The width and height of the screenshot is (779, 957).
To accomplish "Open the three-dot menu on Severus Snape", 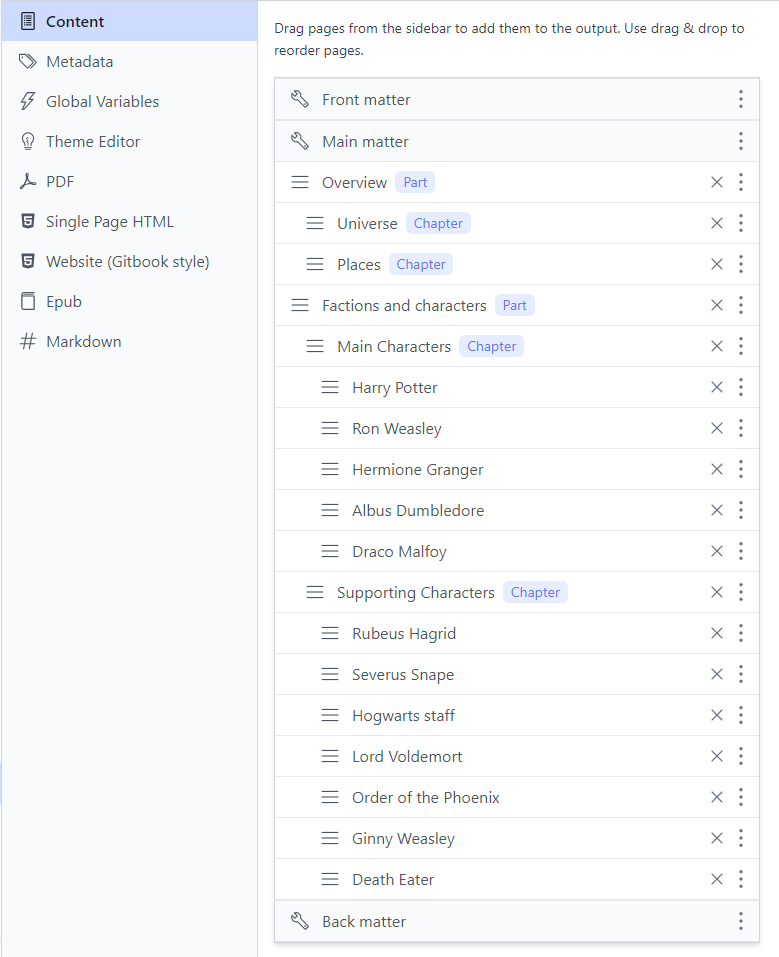I will (x=741, y=674).
